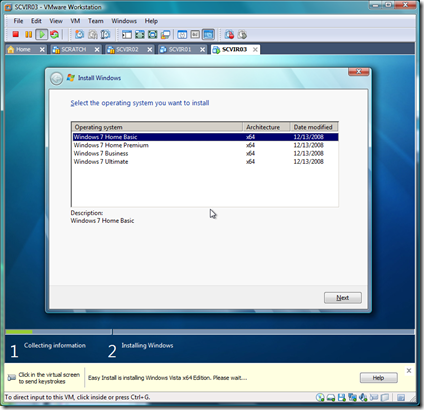Click the Unity mode toolbar icon
The width and height of the screenshot is (424, 410).
pyautogui.click(x=165, y=34)
